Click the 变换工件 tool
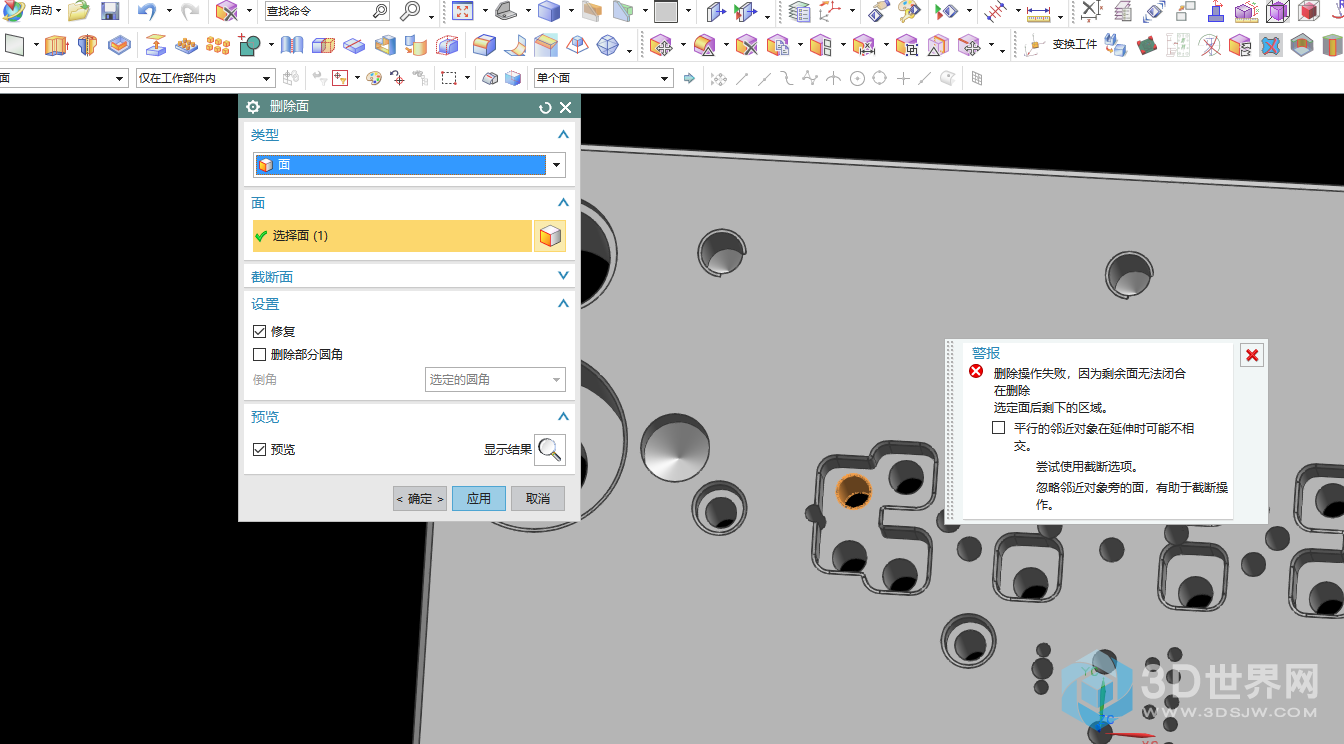Screen dimensions: 1344x744 click(x=1061, y=45)
